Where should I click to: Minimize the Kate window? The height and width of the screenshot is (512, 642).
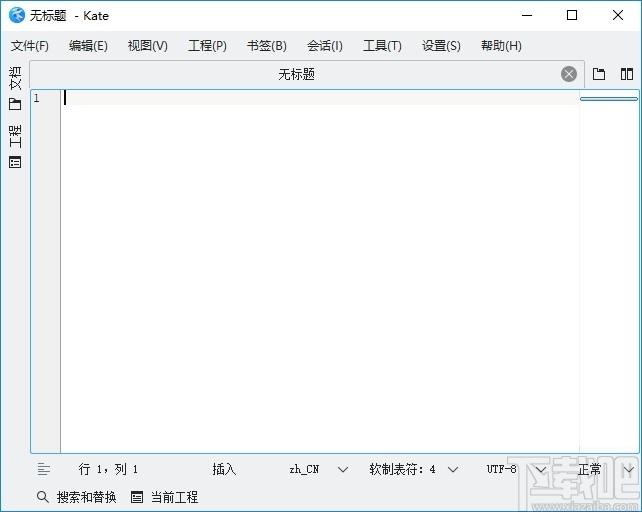(x=527, y=16)
